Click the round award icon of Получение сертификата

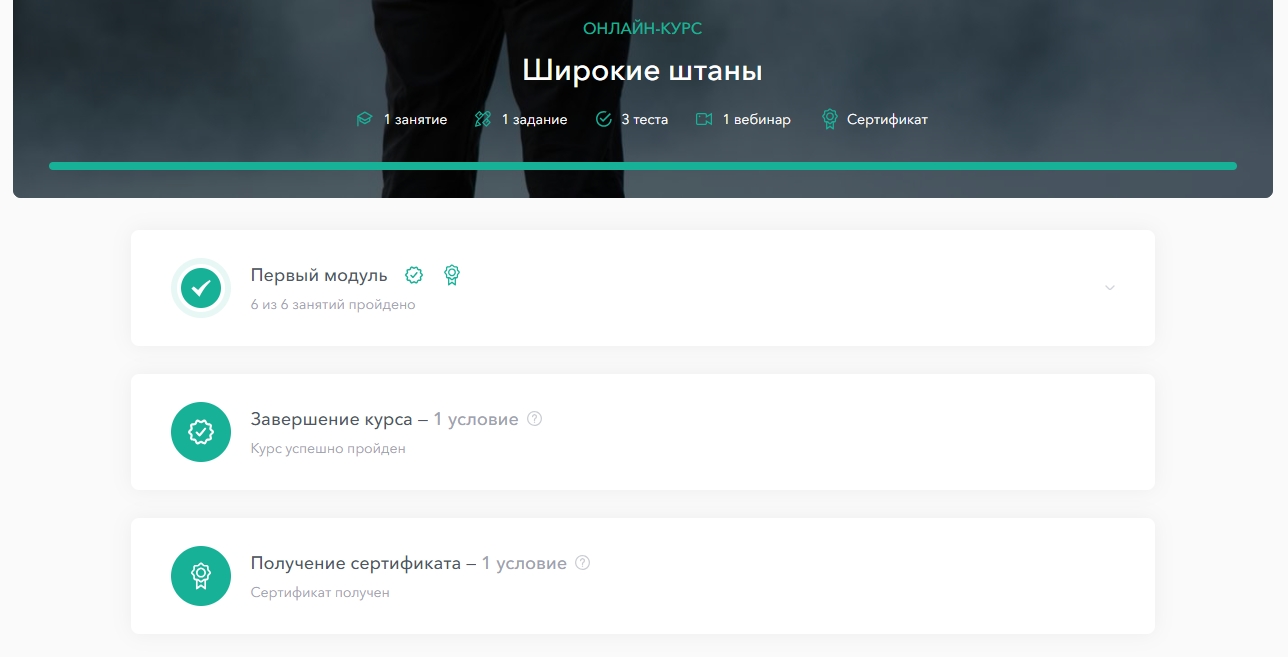click(201, 576)
